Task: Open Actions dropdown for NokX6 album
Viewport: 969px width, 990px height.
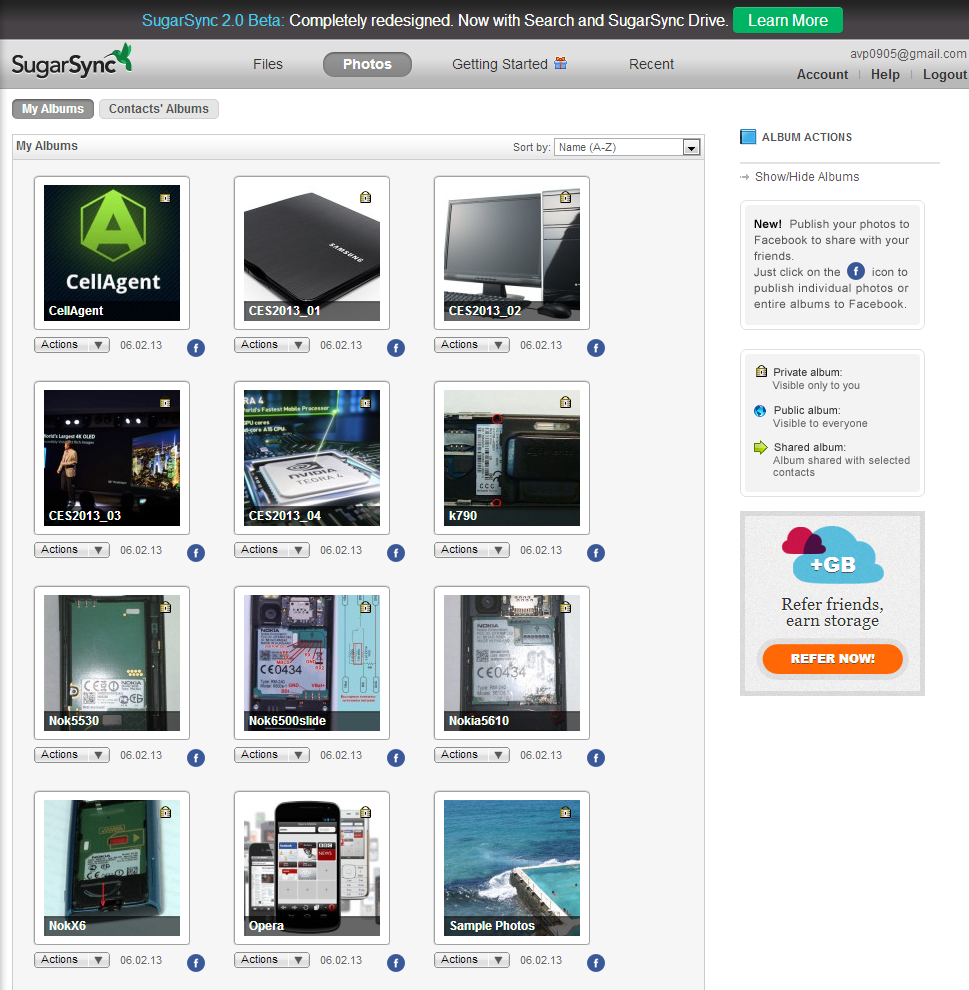Action: (72, 960)
